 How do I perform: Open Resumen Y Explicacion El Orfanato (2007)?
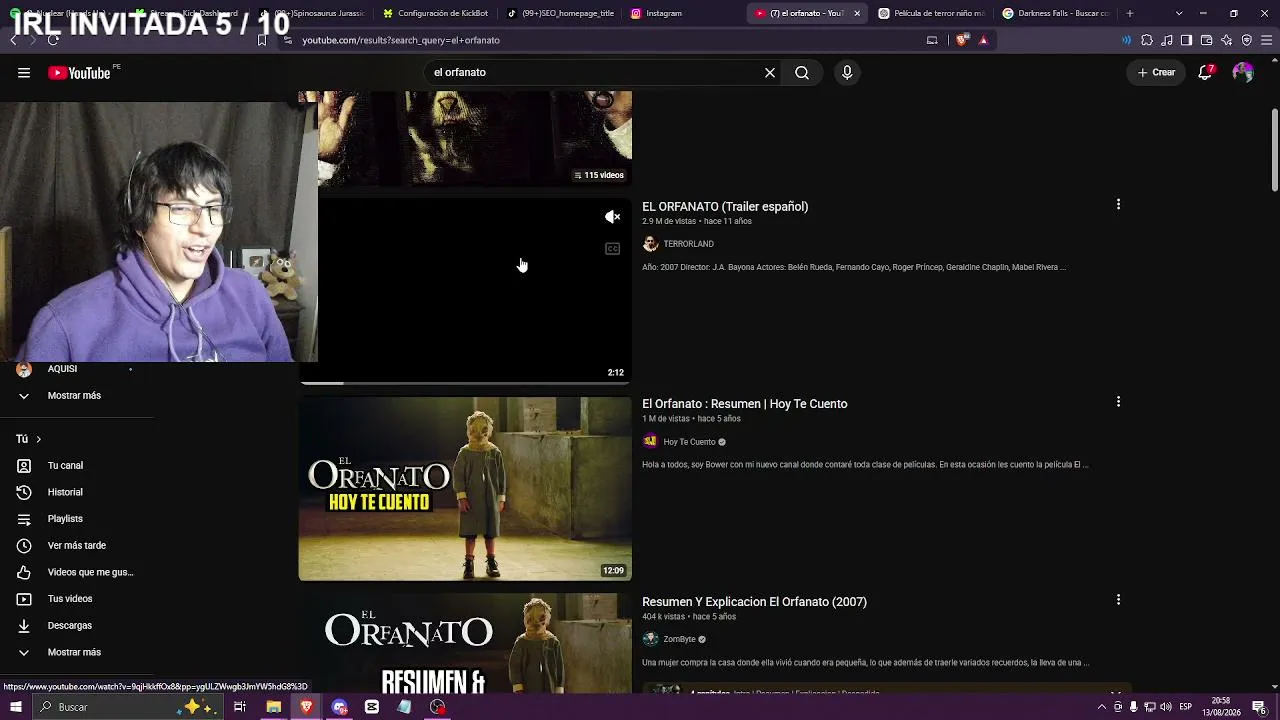pos(754,602)
